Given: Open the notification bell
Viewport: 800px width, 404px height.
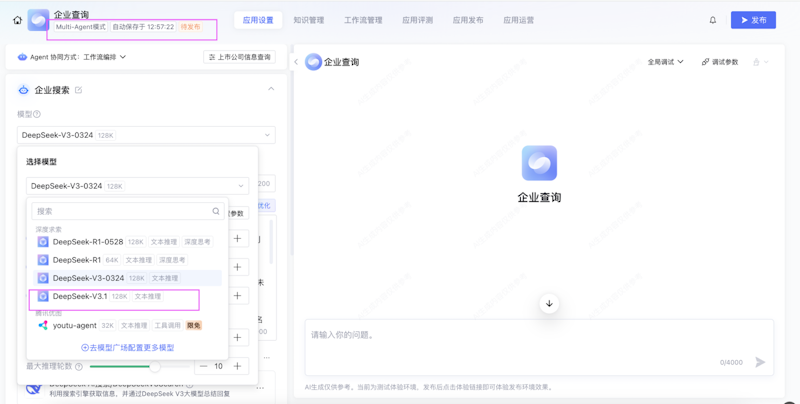Looking at the screenshot, I should (x=713, y=20).
